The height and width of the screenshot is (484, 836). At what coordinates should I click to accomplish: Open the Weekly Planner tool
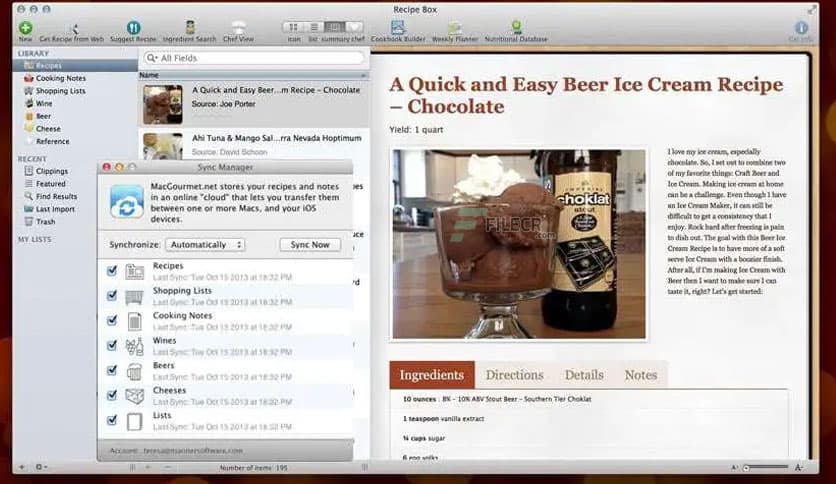454,28
